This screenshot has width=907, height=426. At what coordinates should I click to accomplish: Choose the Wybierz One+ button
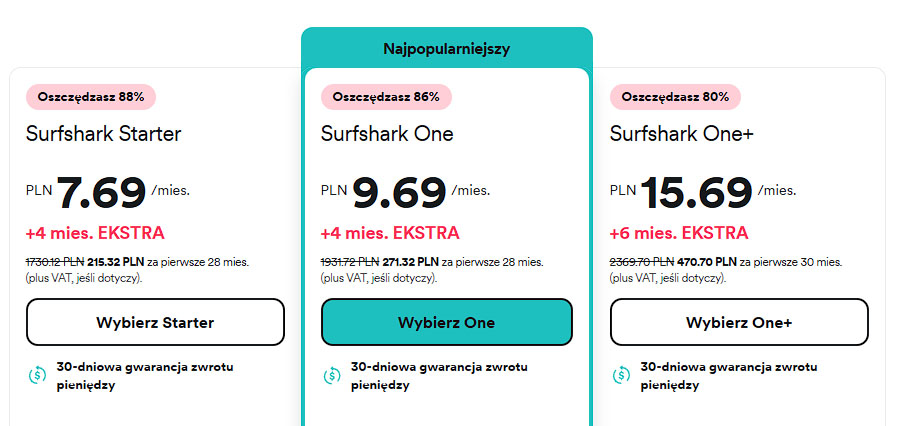point(739,322)
